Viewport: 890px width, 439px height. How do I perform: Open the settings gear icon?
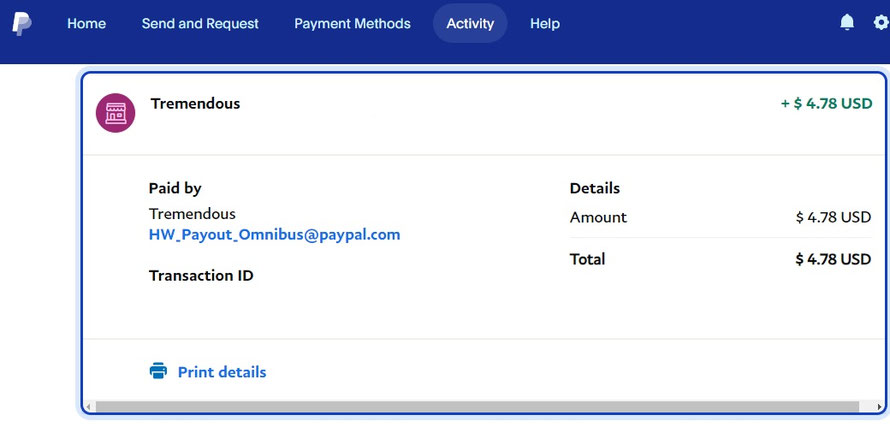[881, 23]
